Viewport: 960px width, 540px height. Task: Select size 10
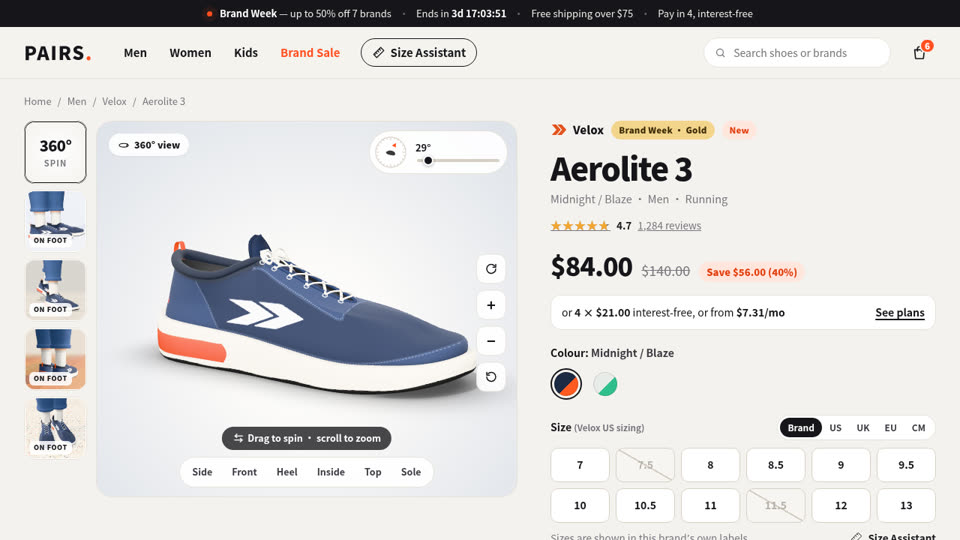[x=580, y=505]
